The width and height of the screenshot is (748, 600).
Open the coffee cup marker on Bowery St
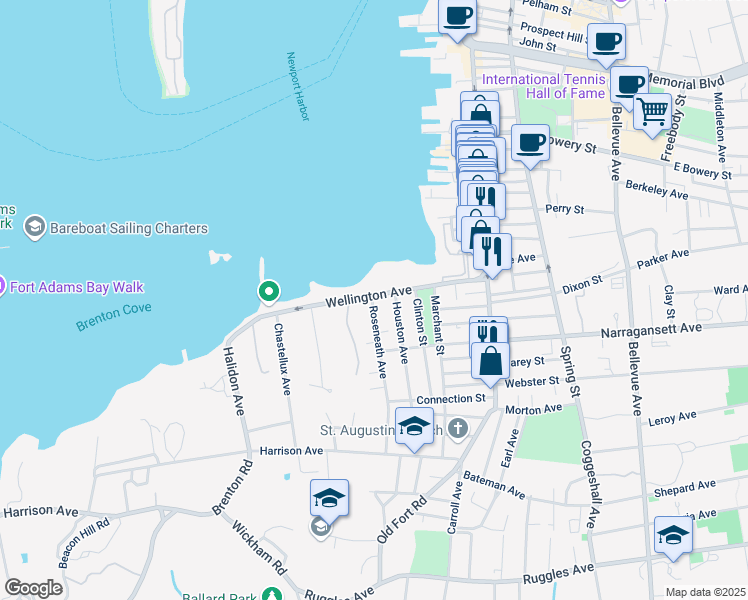tap(530, 144)
